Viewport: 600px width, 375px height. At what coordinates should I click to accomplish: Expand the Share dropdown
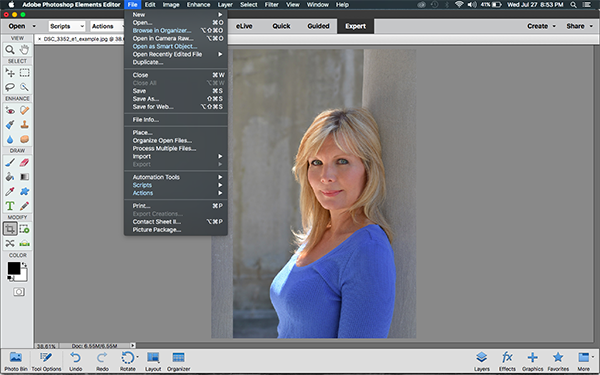point(591,26)
